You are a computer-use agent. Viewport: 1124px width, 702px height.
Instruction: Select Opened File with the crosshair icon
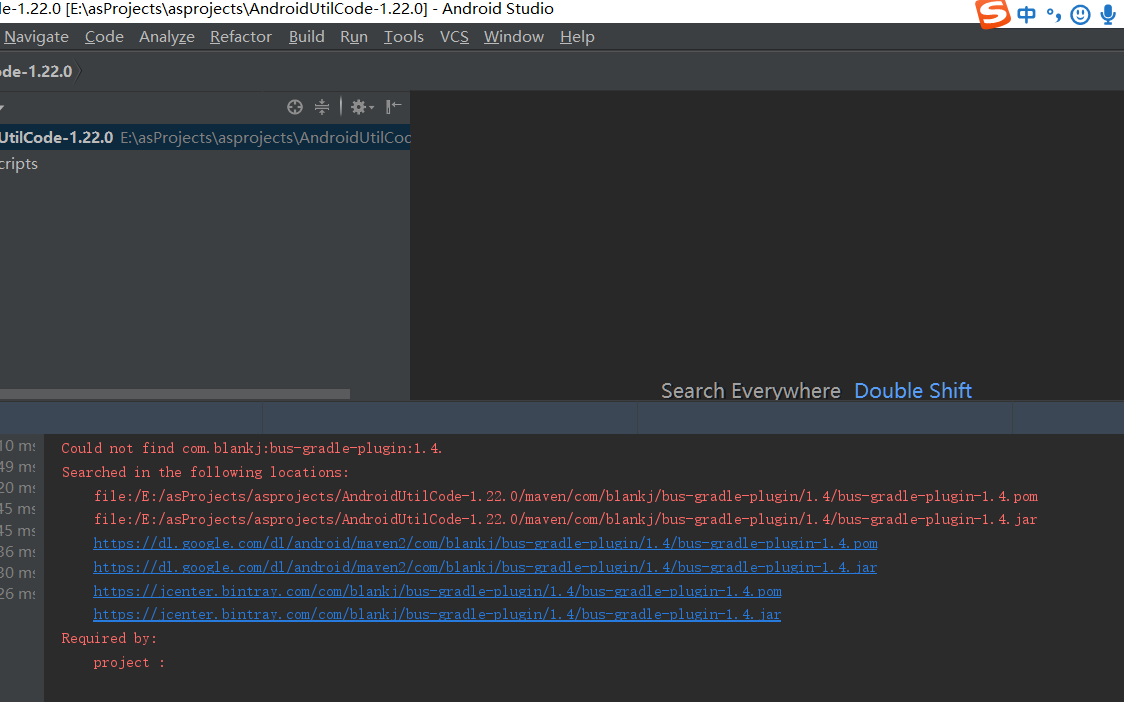[295, 107]
